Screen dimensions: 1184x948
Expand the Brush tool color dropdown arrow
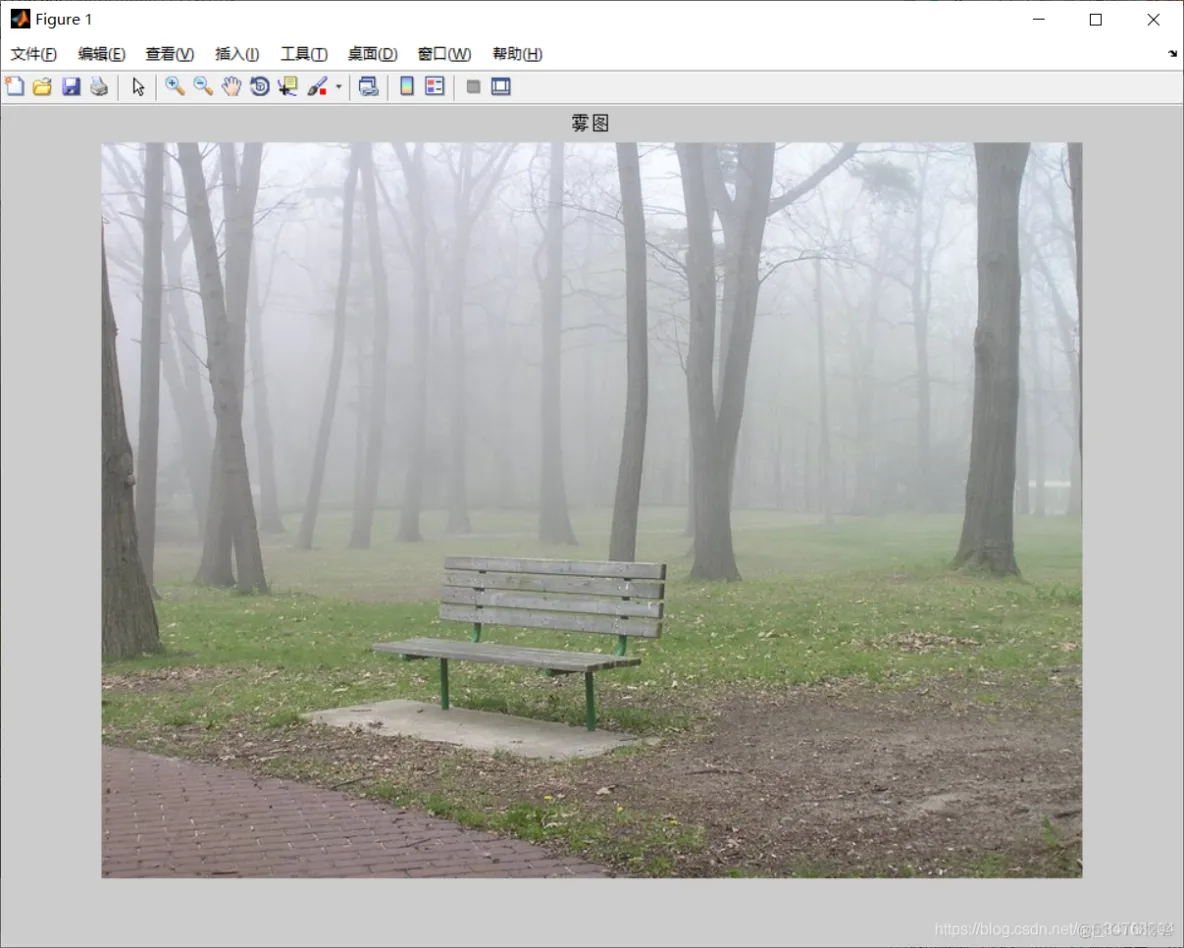click(338, 87)
